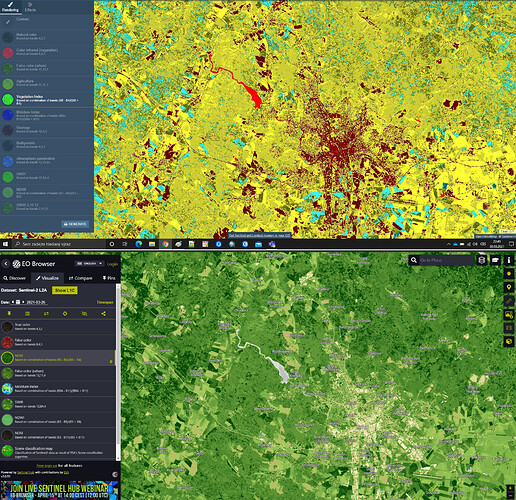Select the False color layer thumbnail
The width and height of the screenshot is (516, 500).
pyautogui.click(x=7, y=342)
